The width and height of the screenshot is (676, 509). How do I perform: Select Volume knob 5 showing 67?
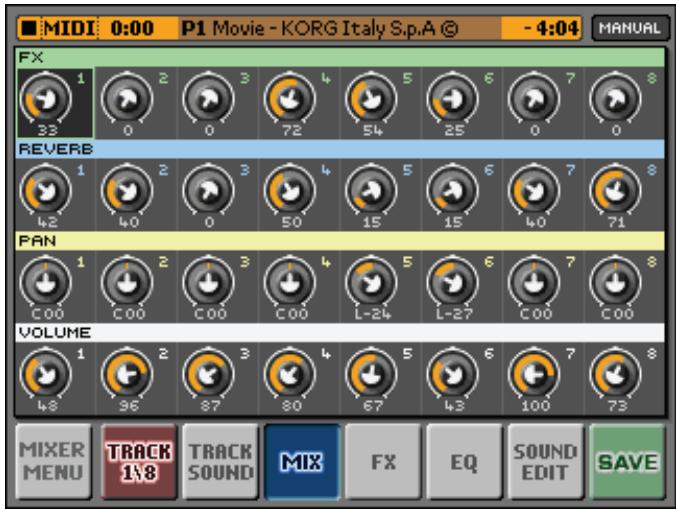[x=372, y=374]
